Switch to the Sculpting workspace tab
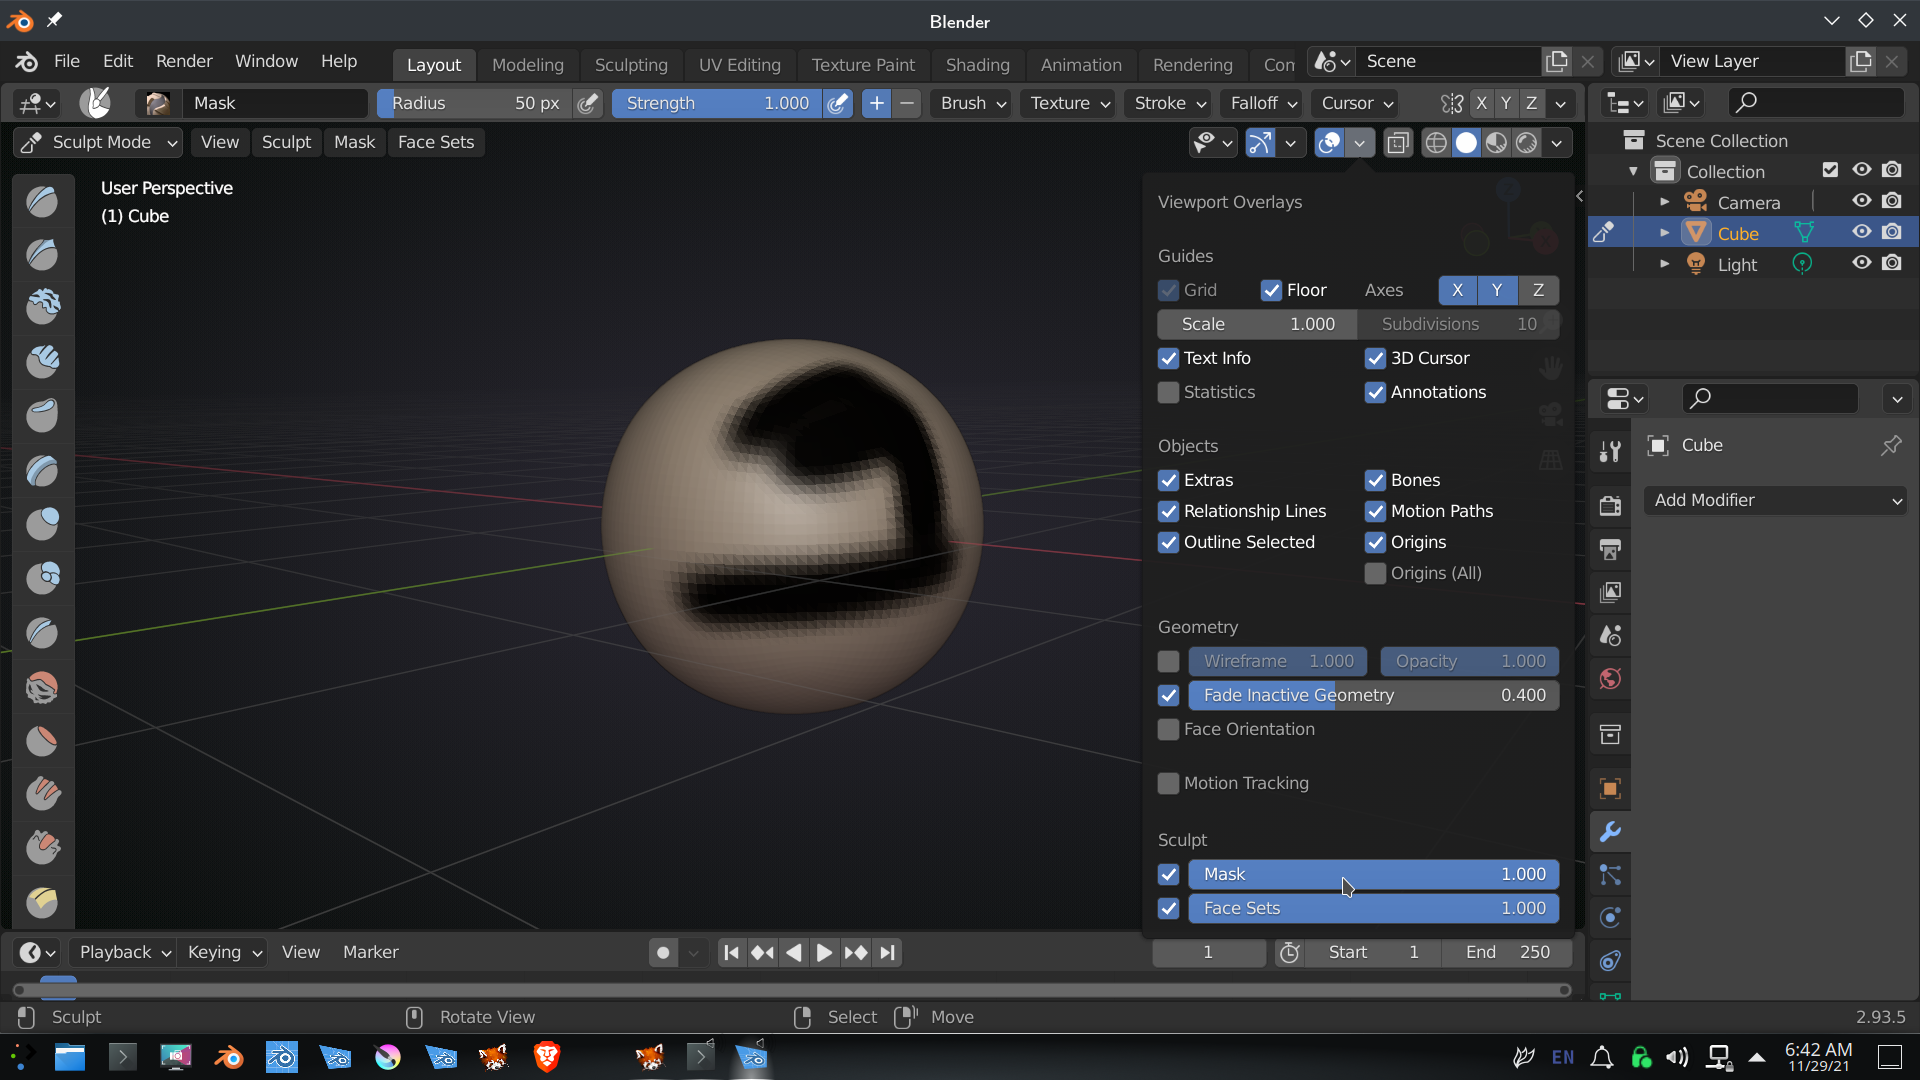This screenshot has height=1080, width=1920. (631, 65)
